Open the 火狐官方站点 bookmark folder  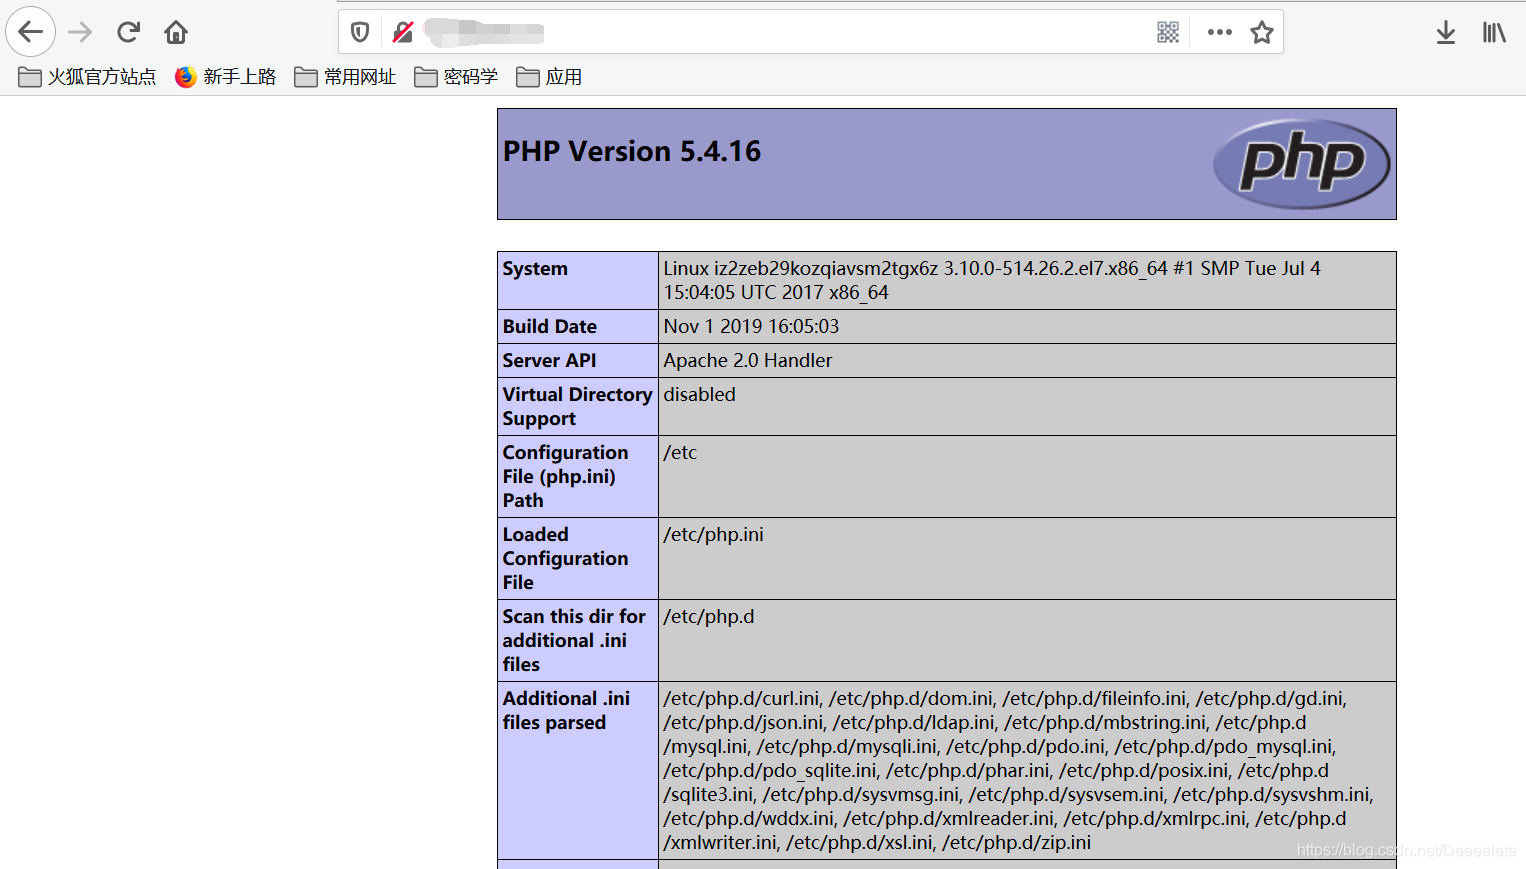87,77
